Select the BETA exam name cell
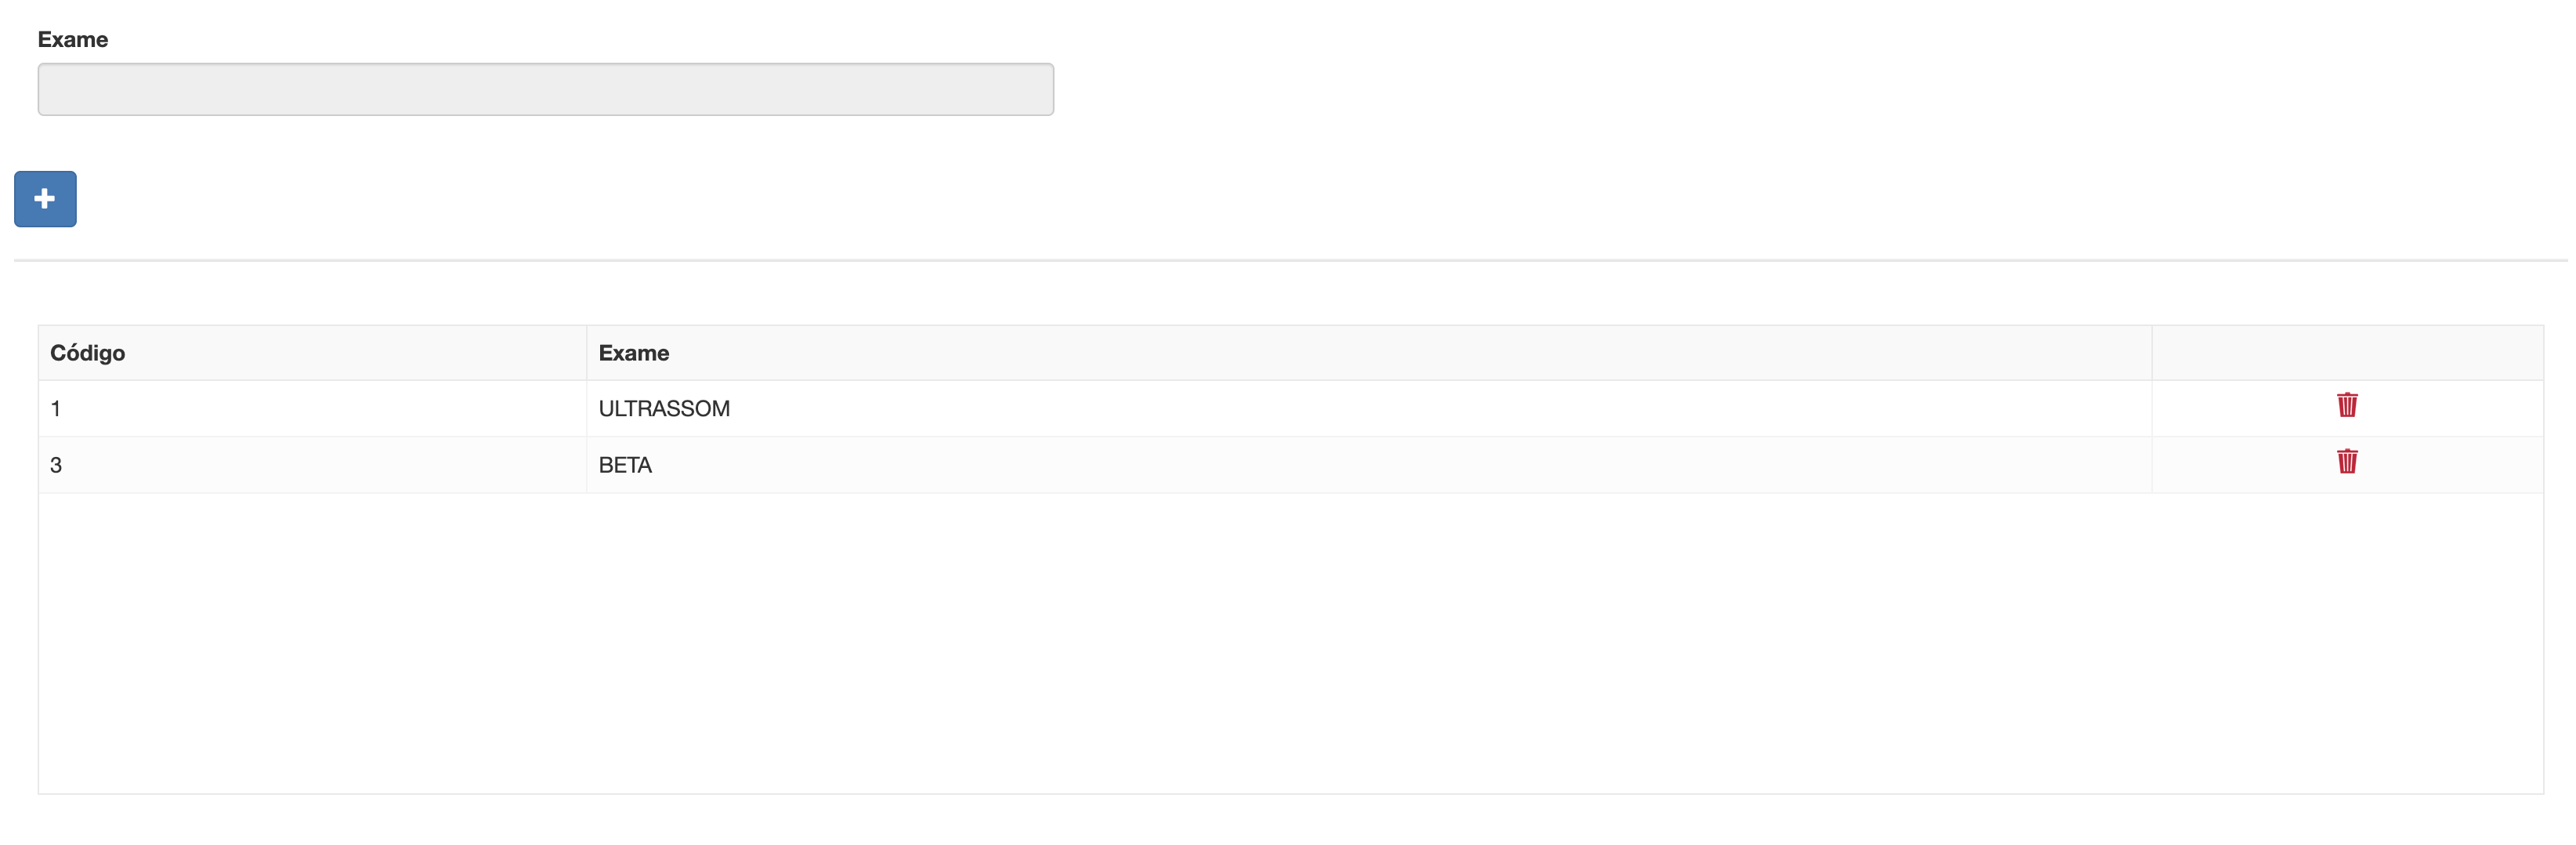Image resolution: width=2576 pixels, height=845 pixels. (x=625, y=465)
